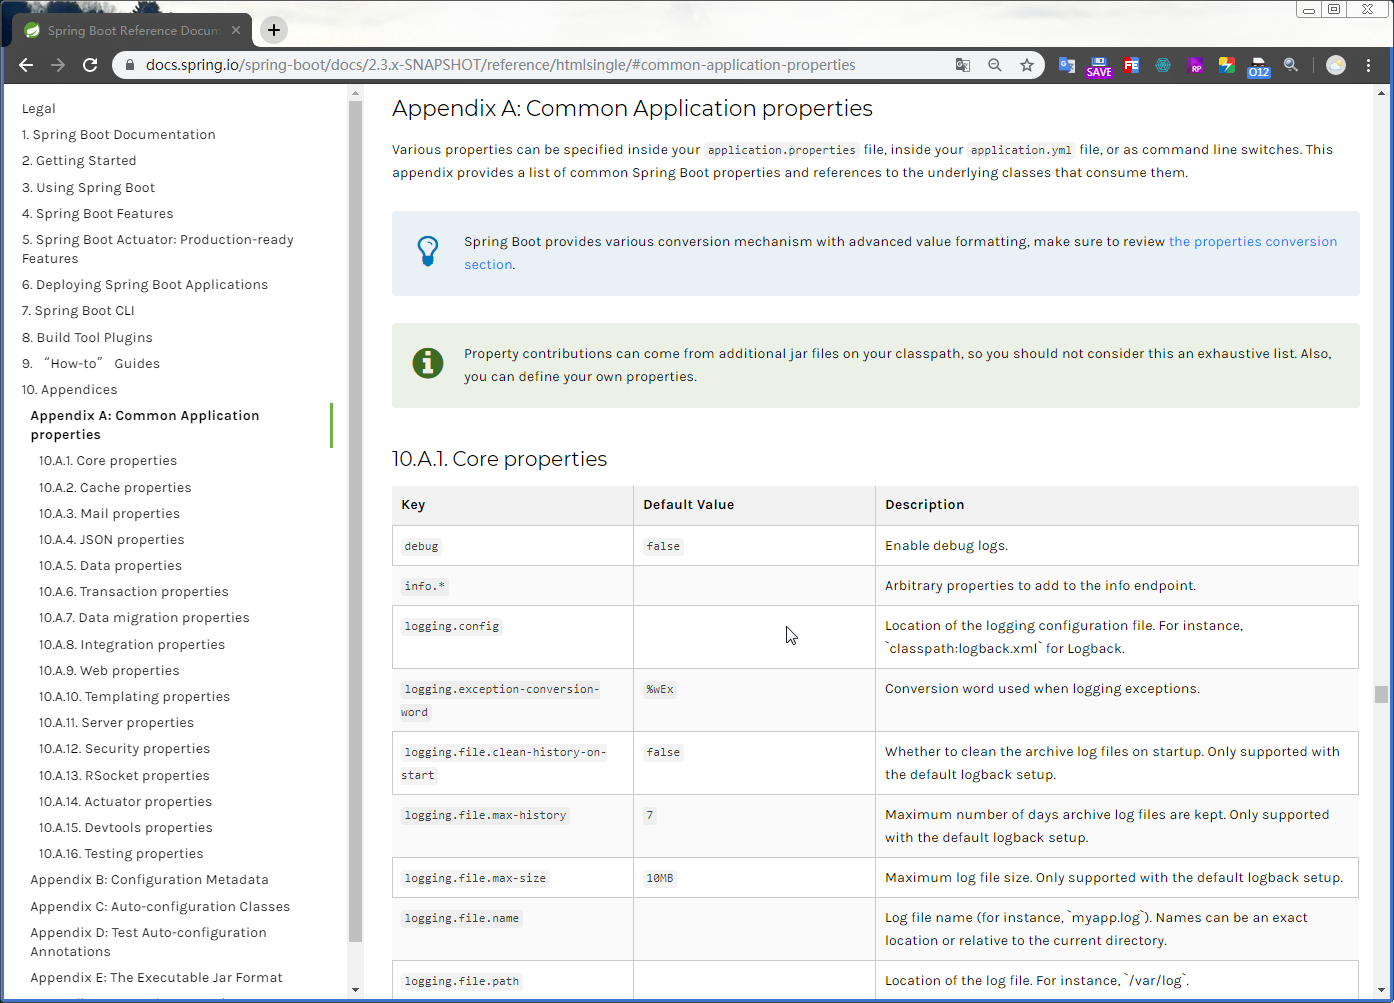Click the teal hexagon web extension icon
The width and height of the screenshot is (1394, 1003).
click(x=1163, y=65)
